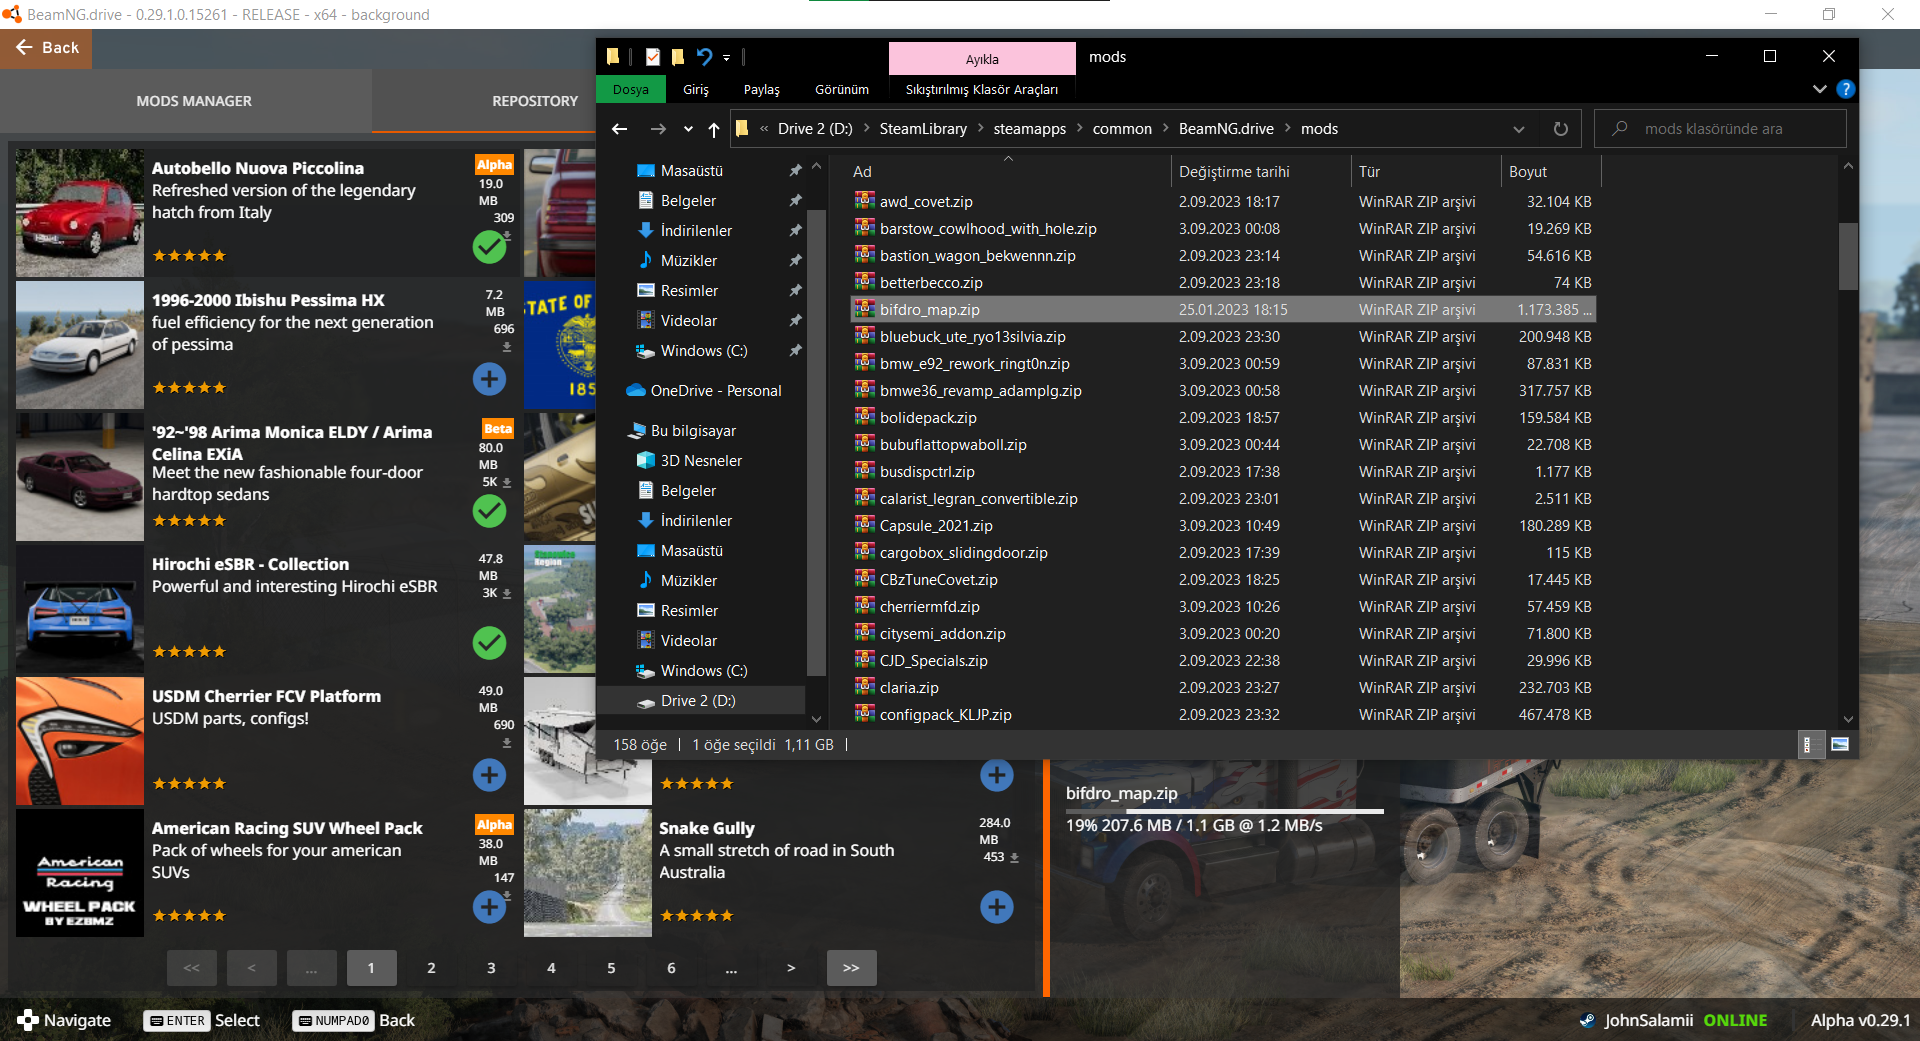Click the 1996-2000 Ibishu Pessima HX title
Image resolution: width=1920 pixels, height=1041 pixels.
click(268, 300)
